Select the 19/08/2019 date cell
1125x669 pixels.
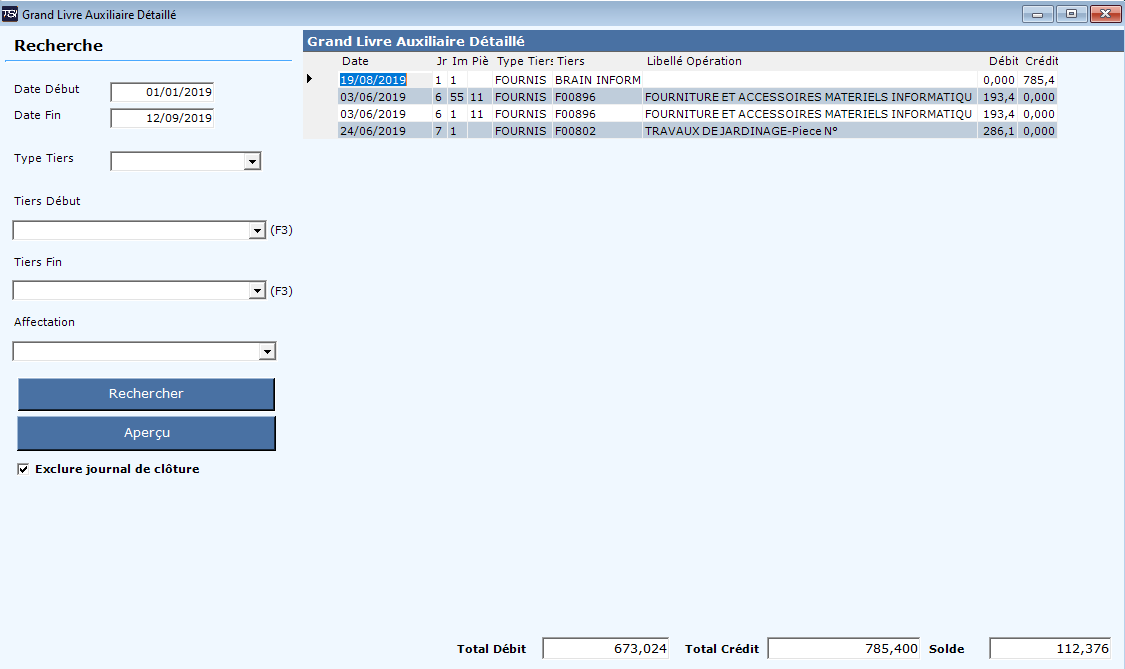point(385,80)
